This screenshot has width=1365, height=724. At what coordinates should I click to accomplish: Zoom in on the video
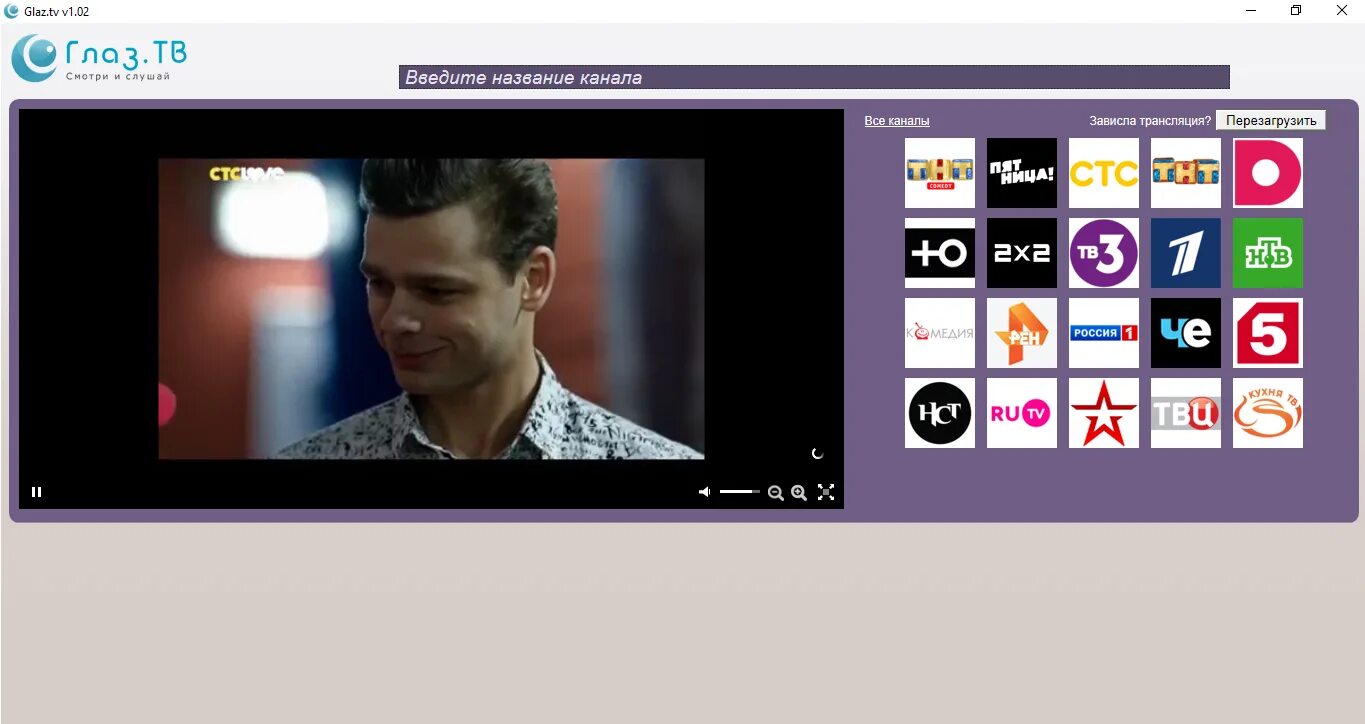pyautogui.click(x=798, y=492)
